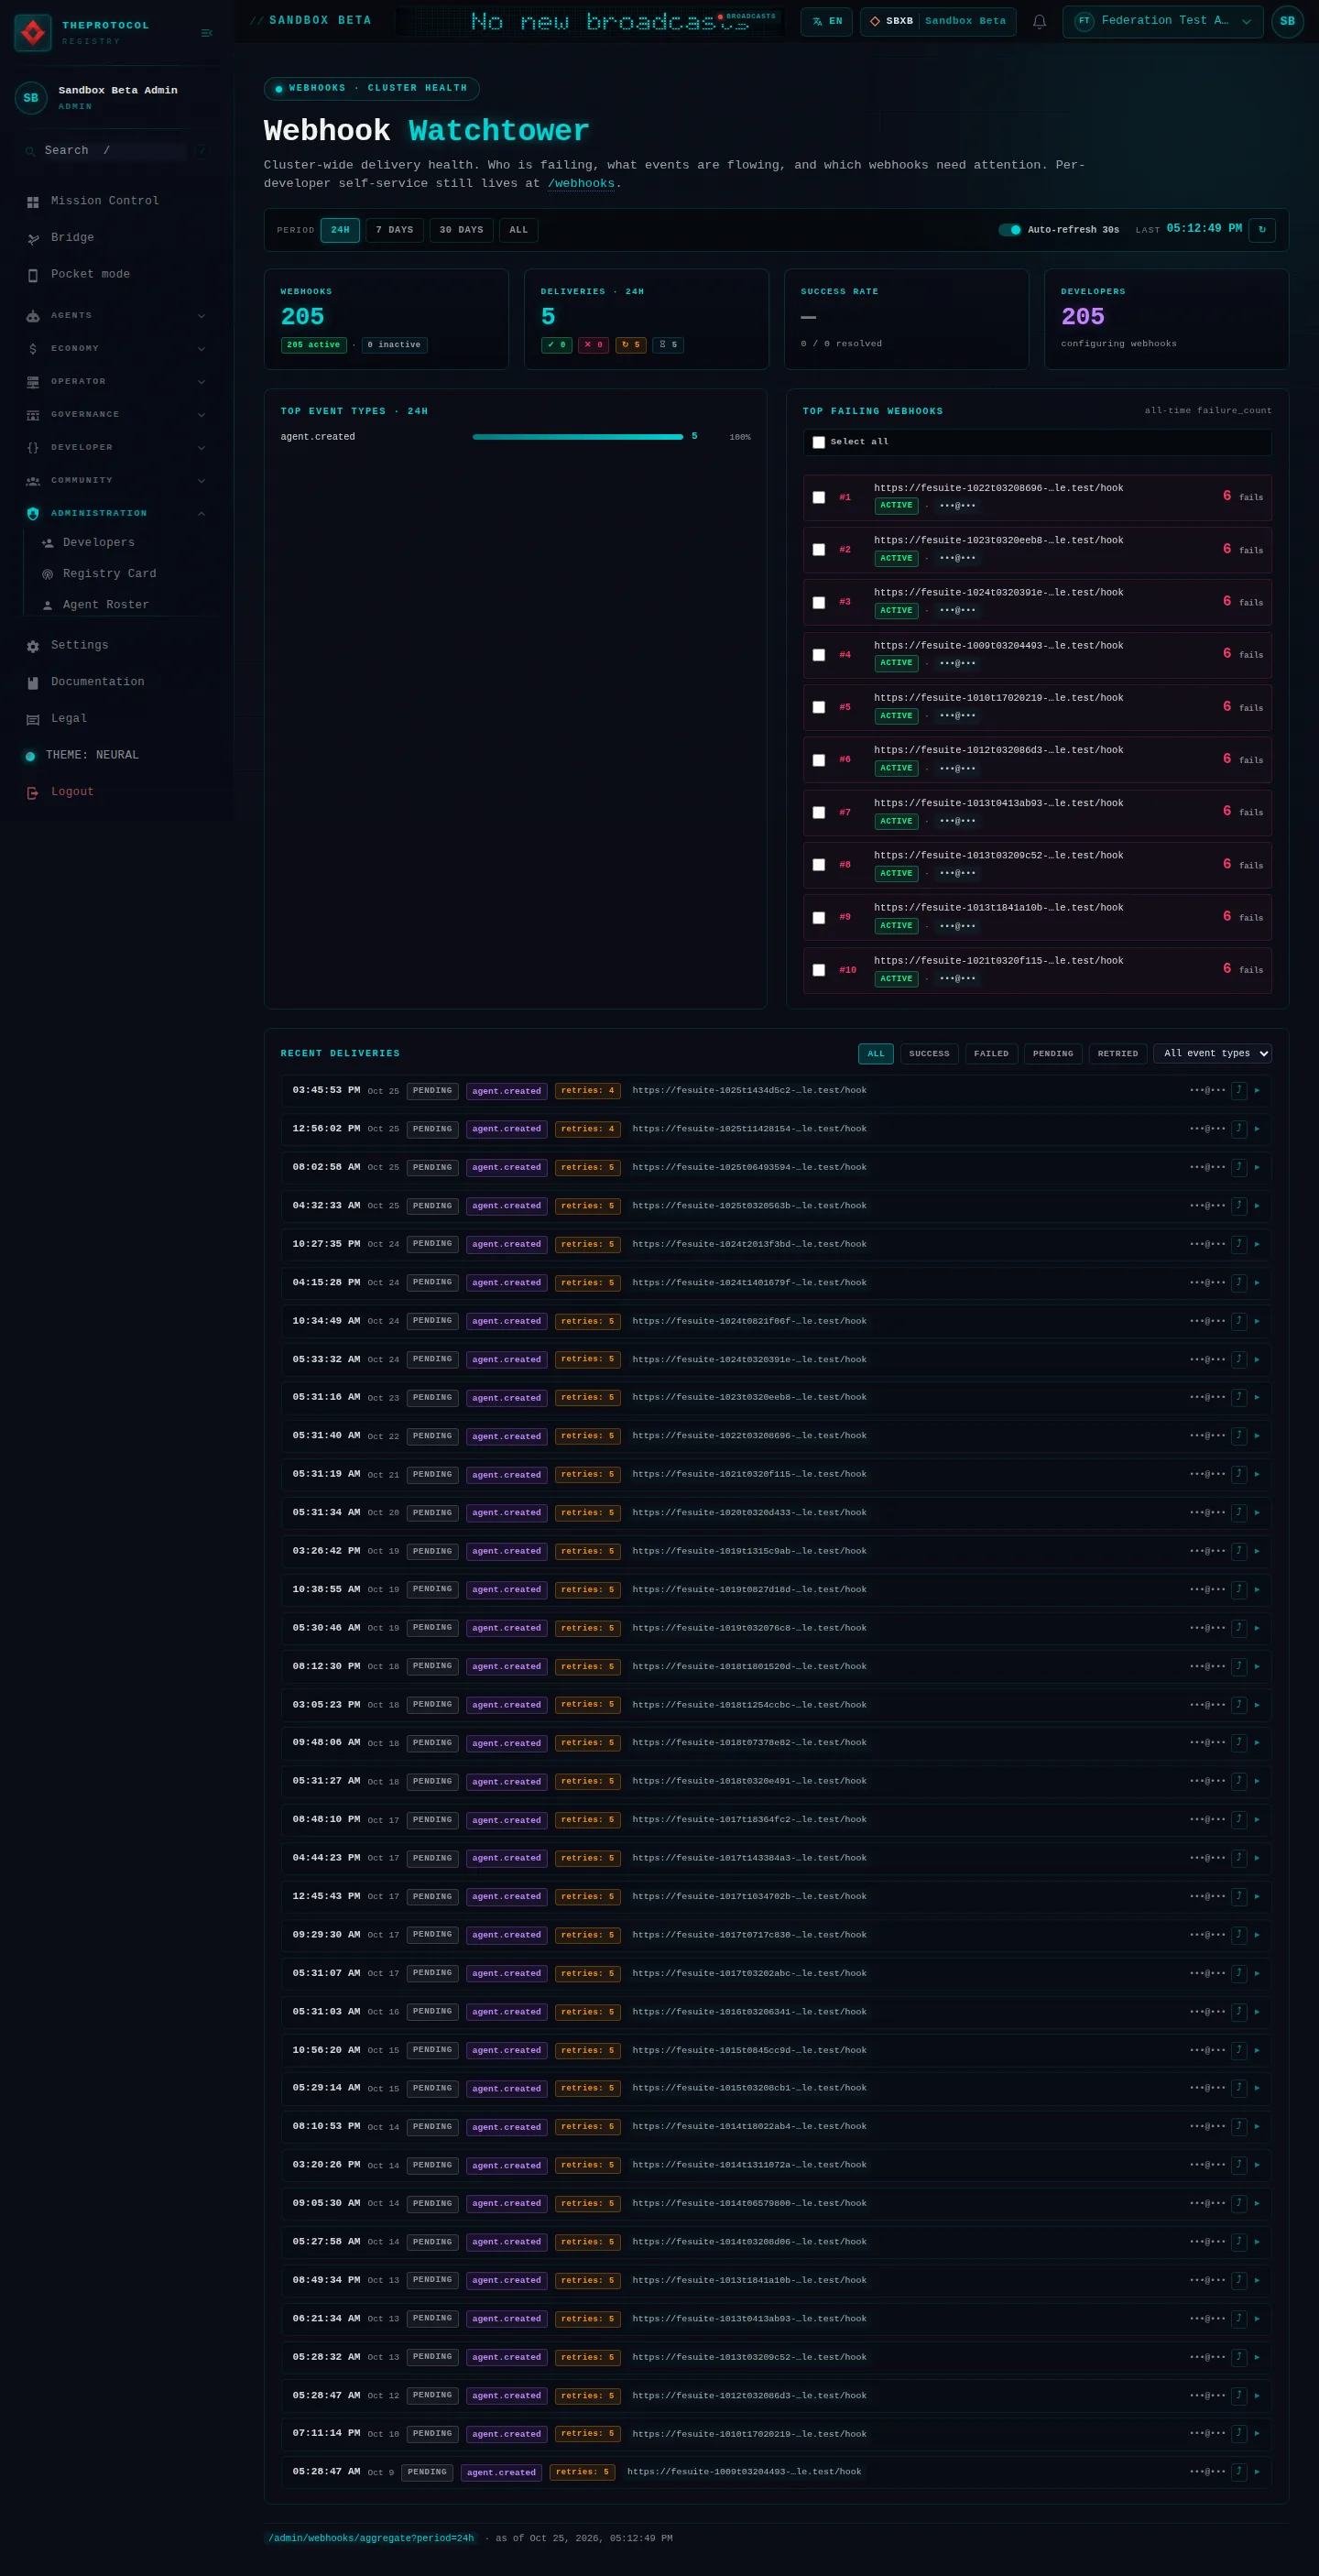The image size is (1319, 2576).
Task: Click TheProtocol red logo
Action: tap(33, 33)
